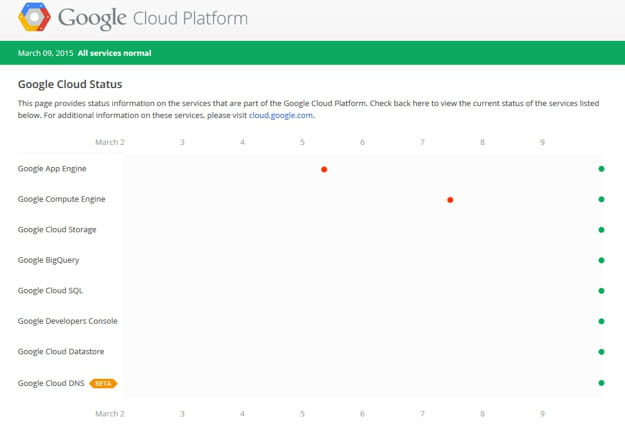This screenshot has width=625, height=425.
Task: Select the Google Compute Engine row label
Action: coord(61,199)
